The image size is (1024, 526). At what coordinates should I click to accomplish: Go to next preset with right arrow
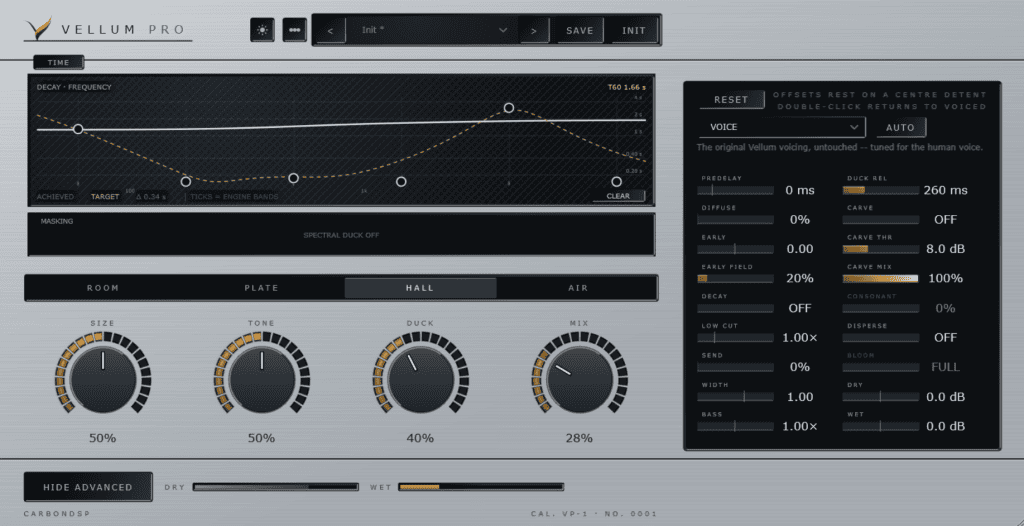click(x=534, y=30)
